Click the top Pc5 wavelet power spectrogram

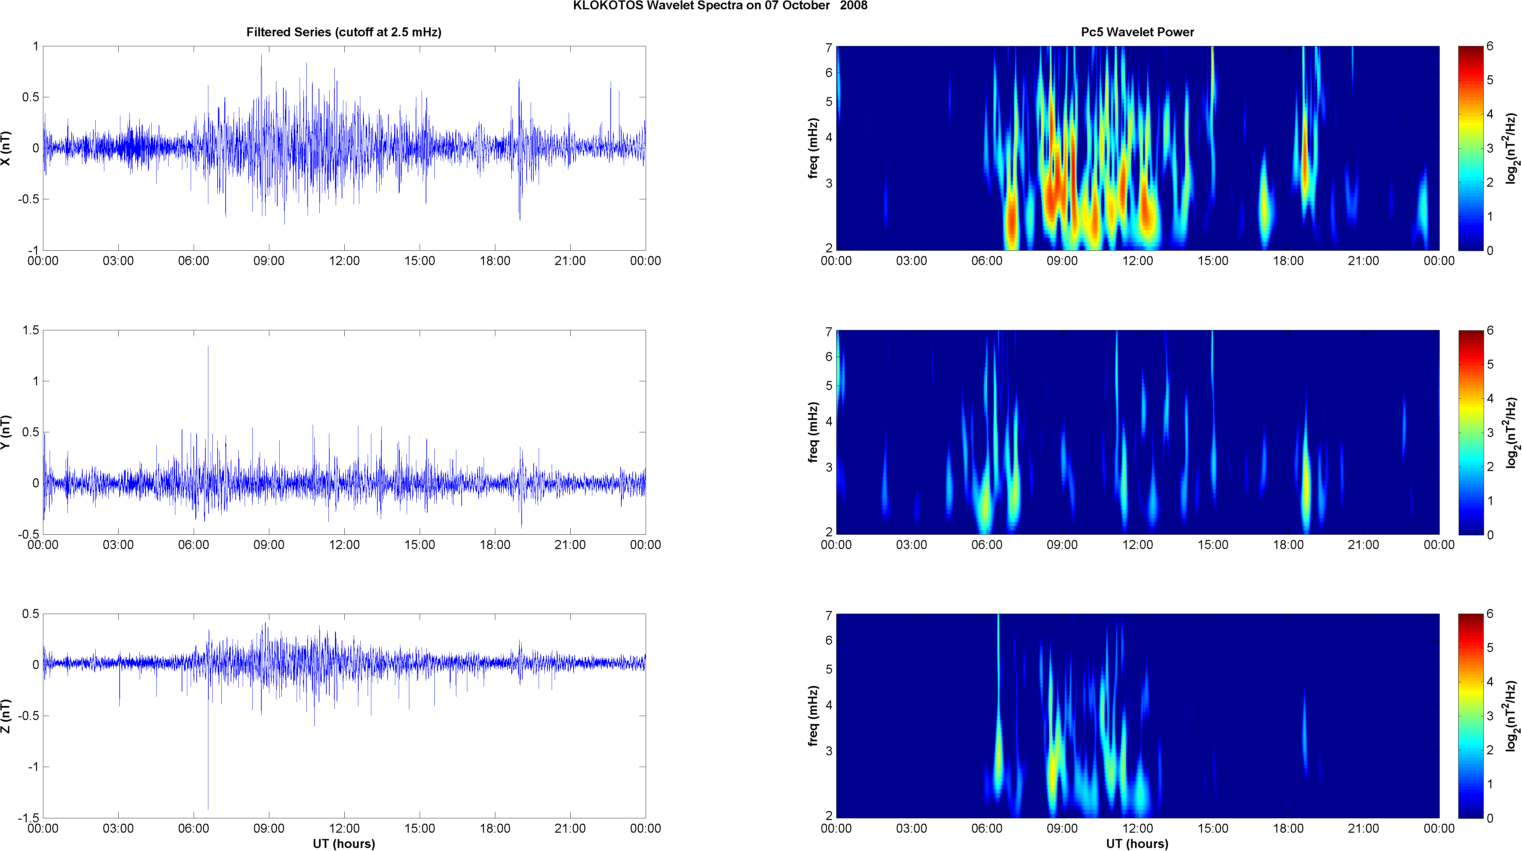1137,148
